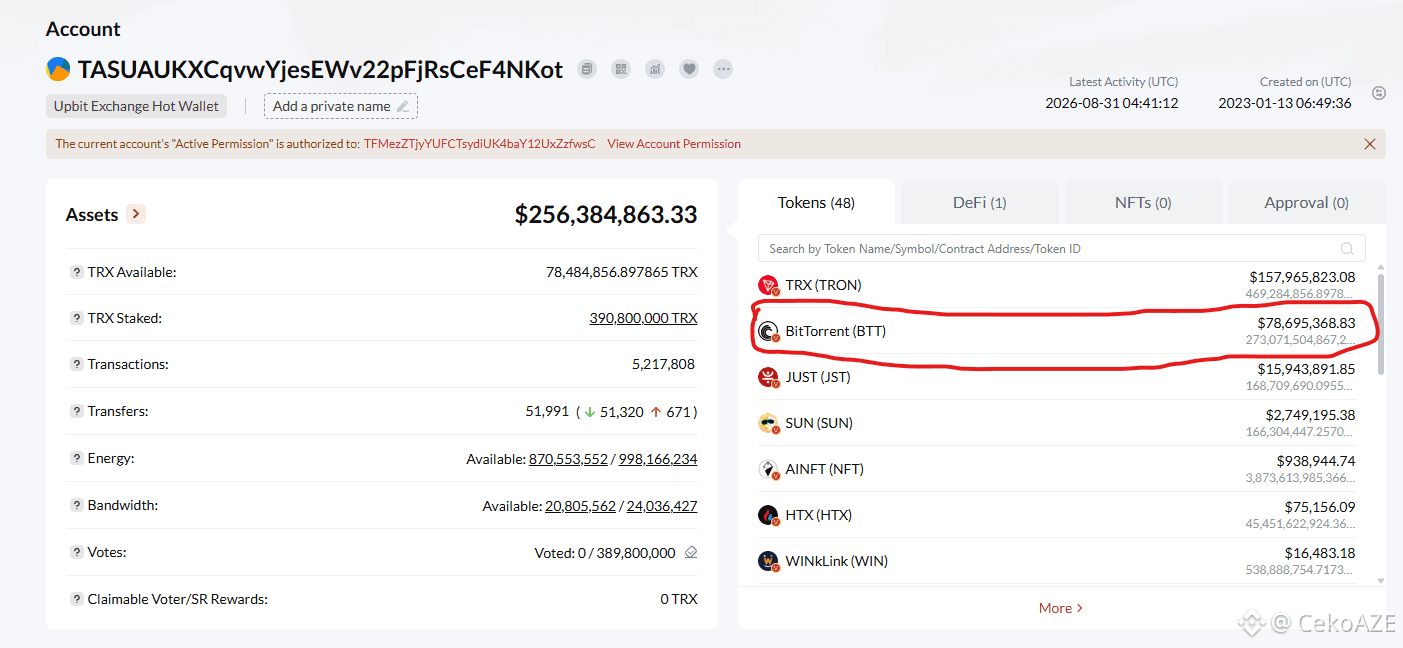Click the SUN (SUN) token name
This screenshot has height=648, width=1403.
click(x=819, y=423)
